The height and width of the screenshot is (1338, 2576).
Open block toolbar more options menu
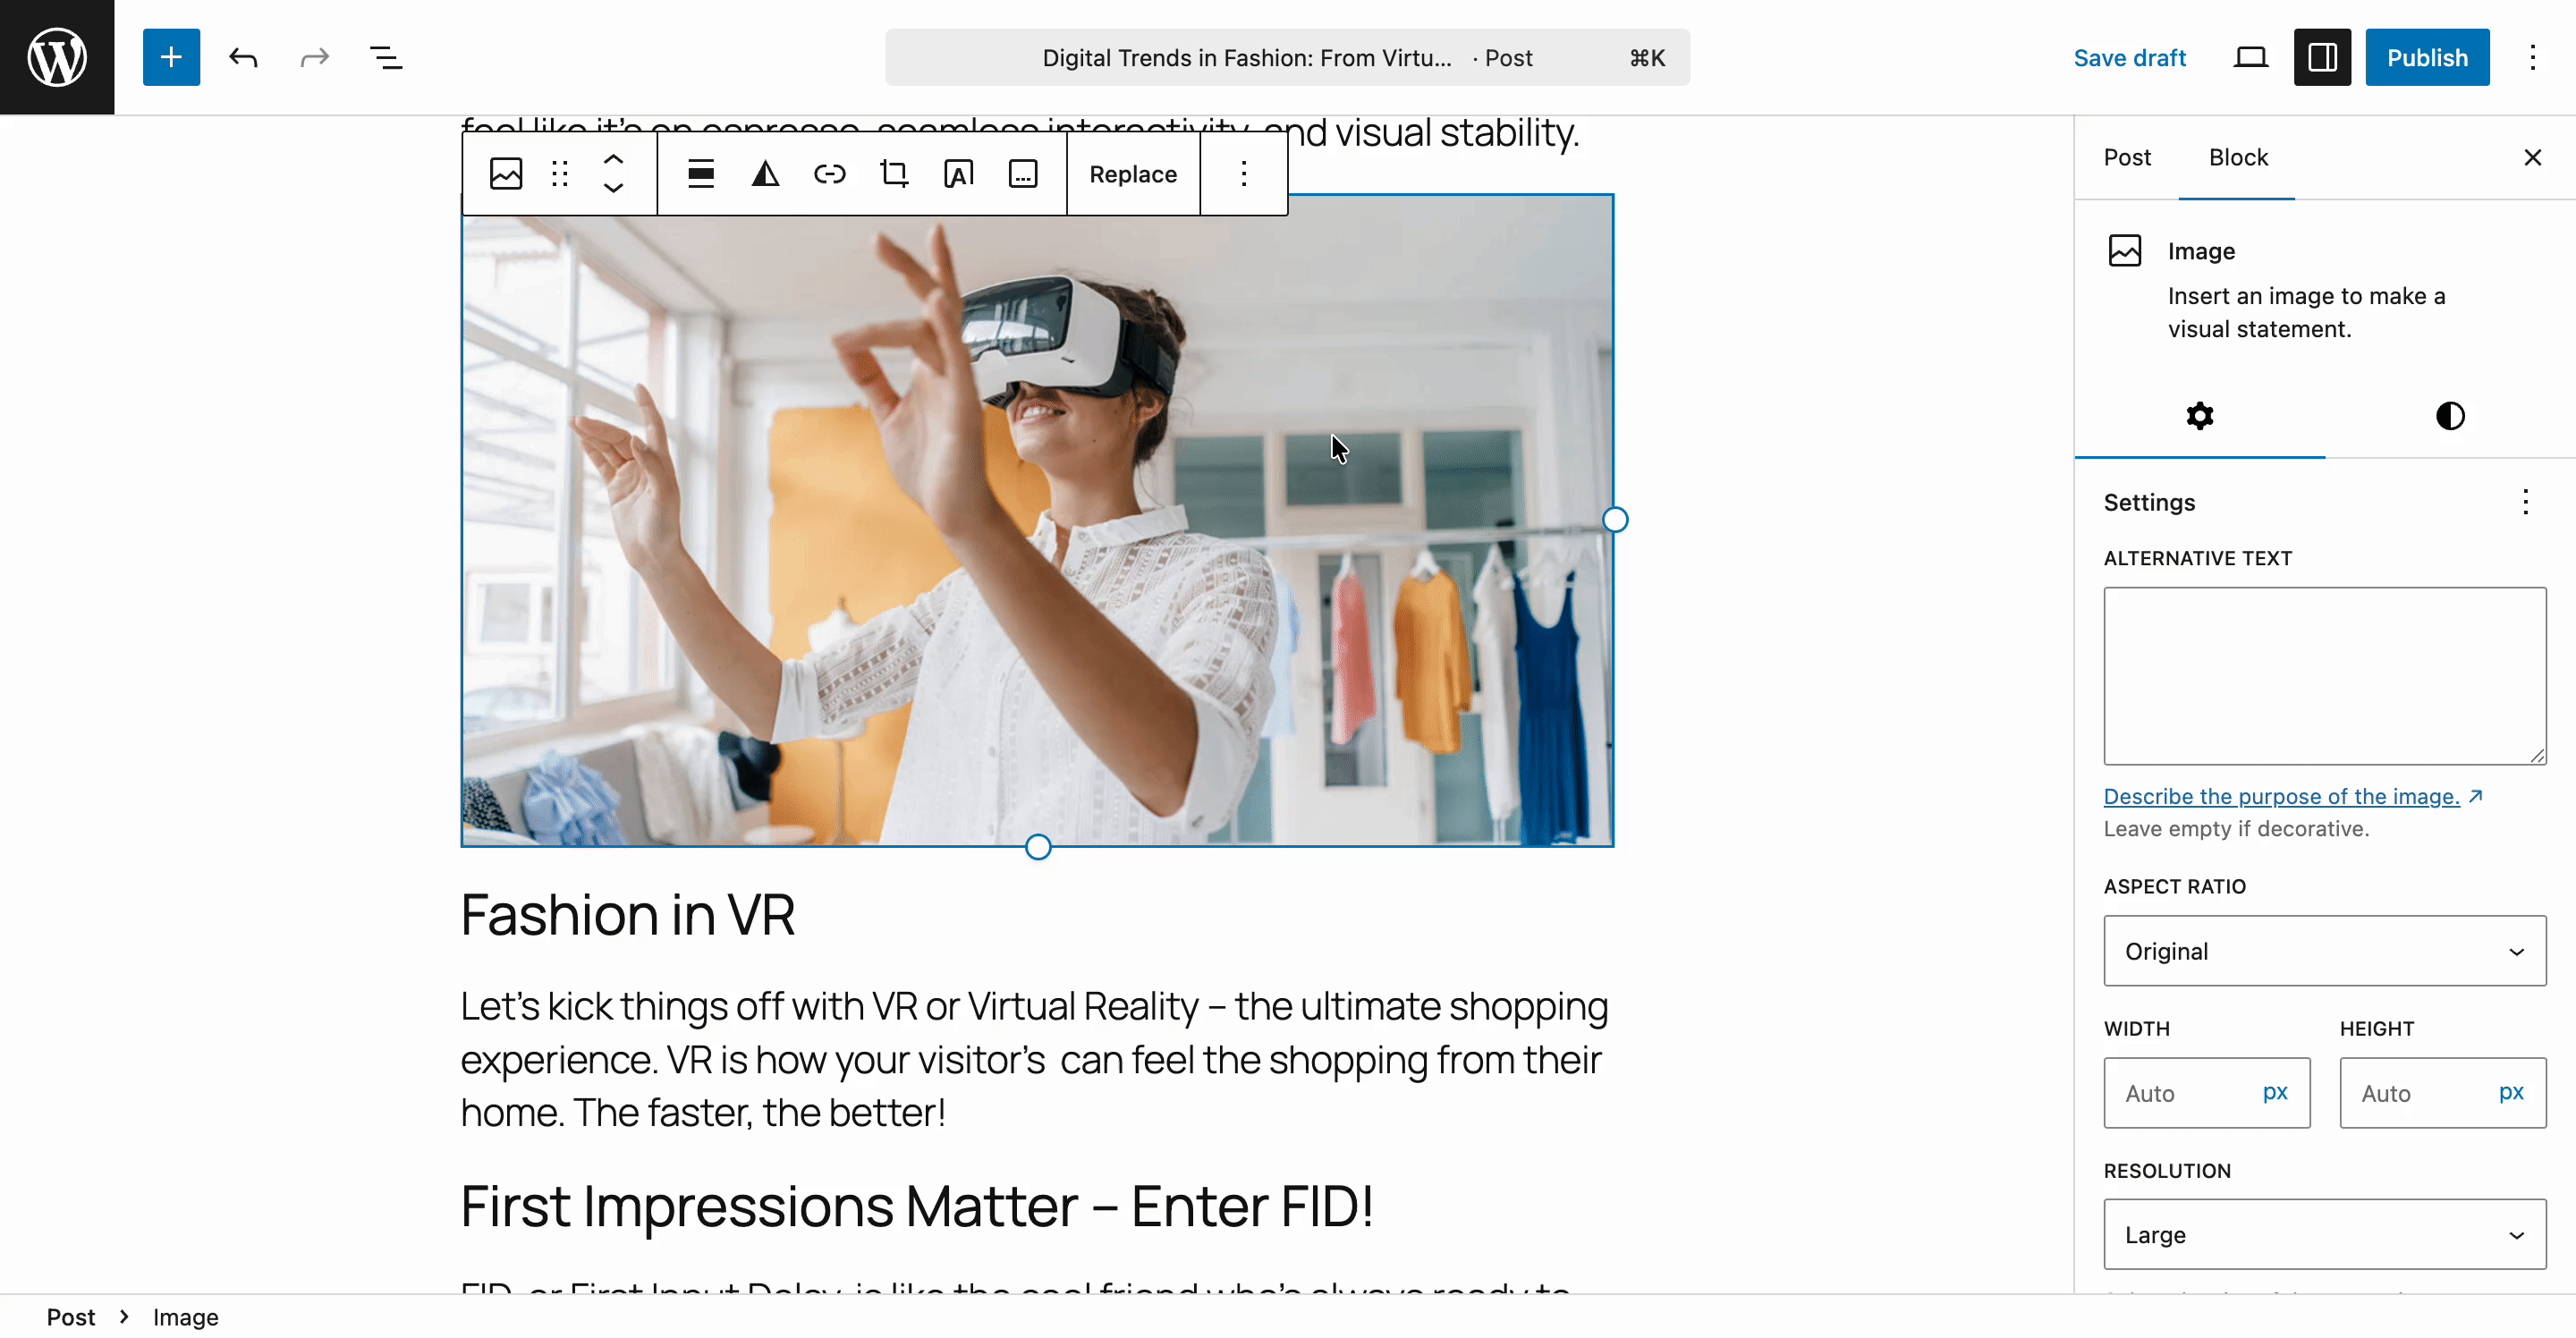[1244, 174]
